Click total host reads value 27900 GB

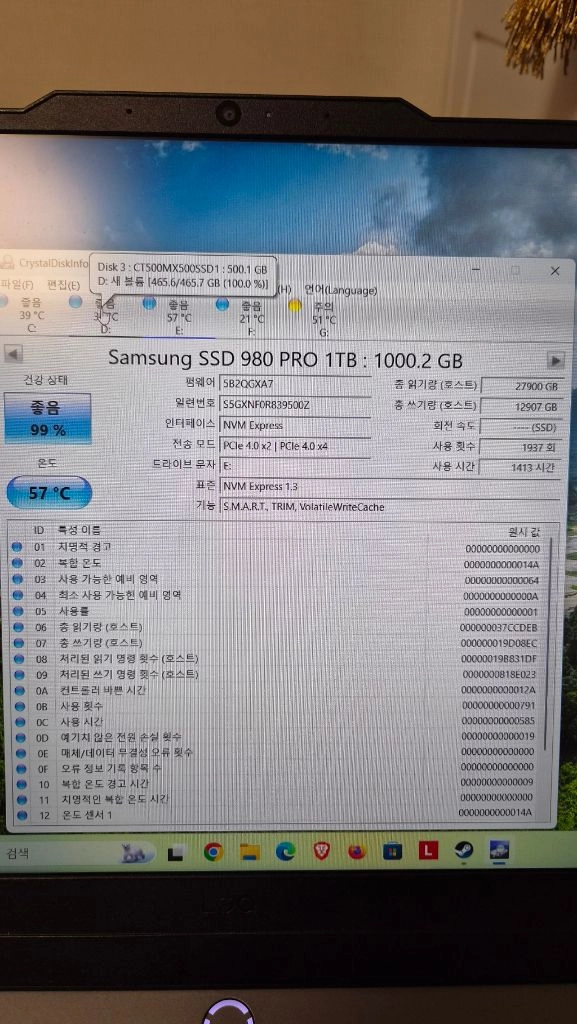[521, 386]
